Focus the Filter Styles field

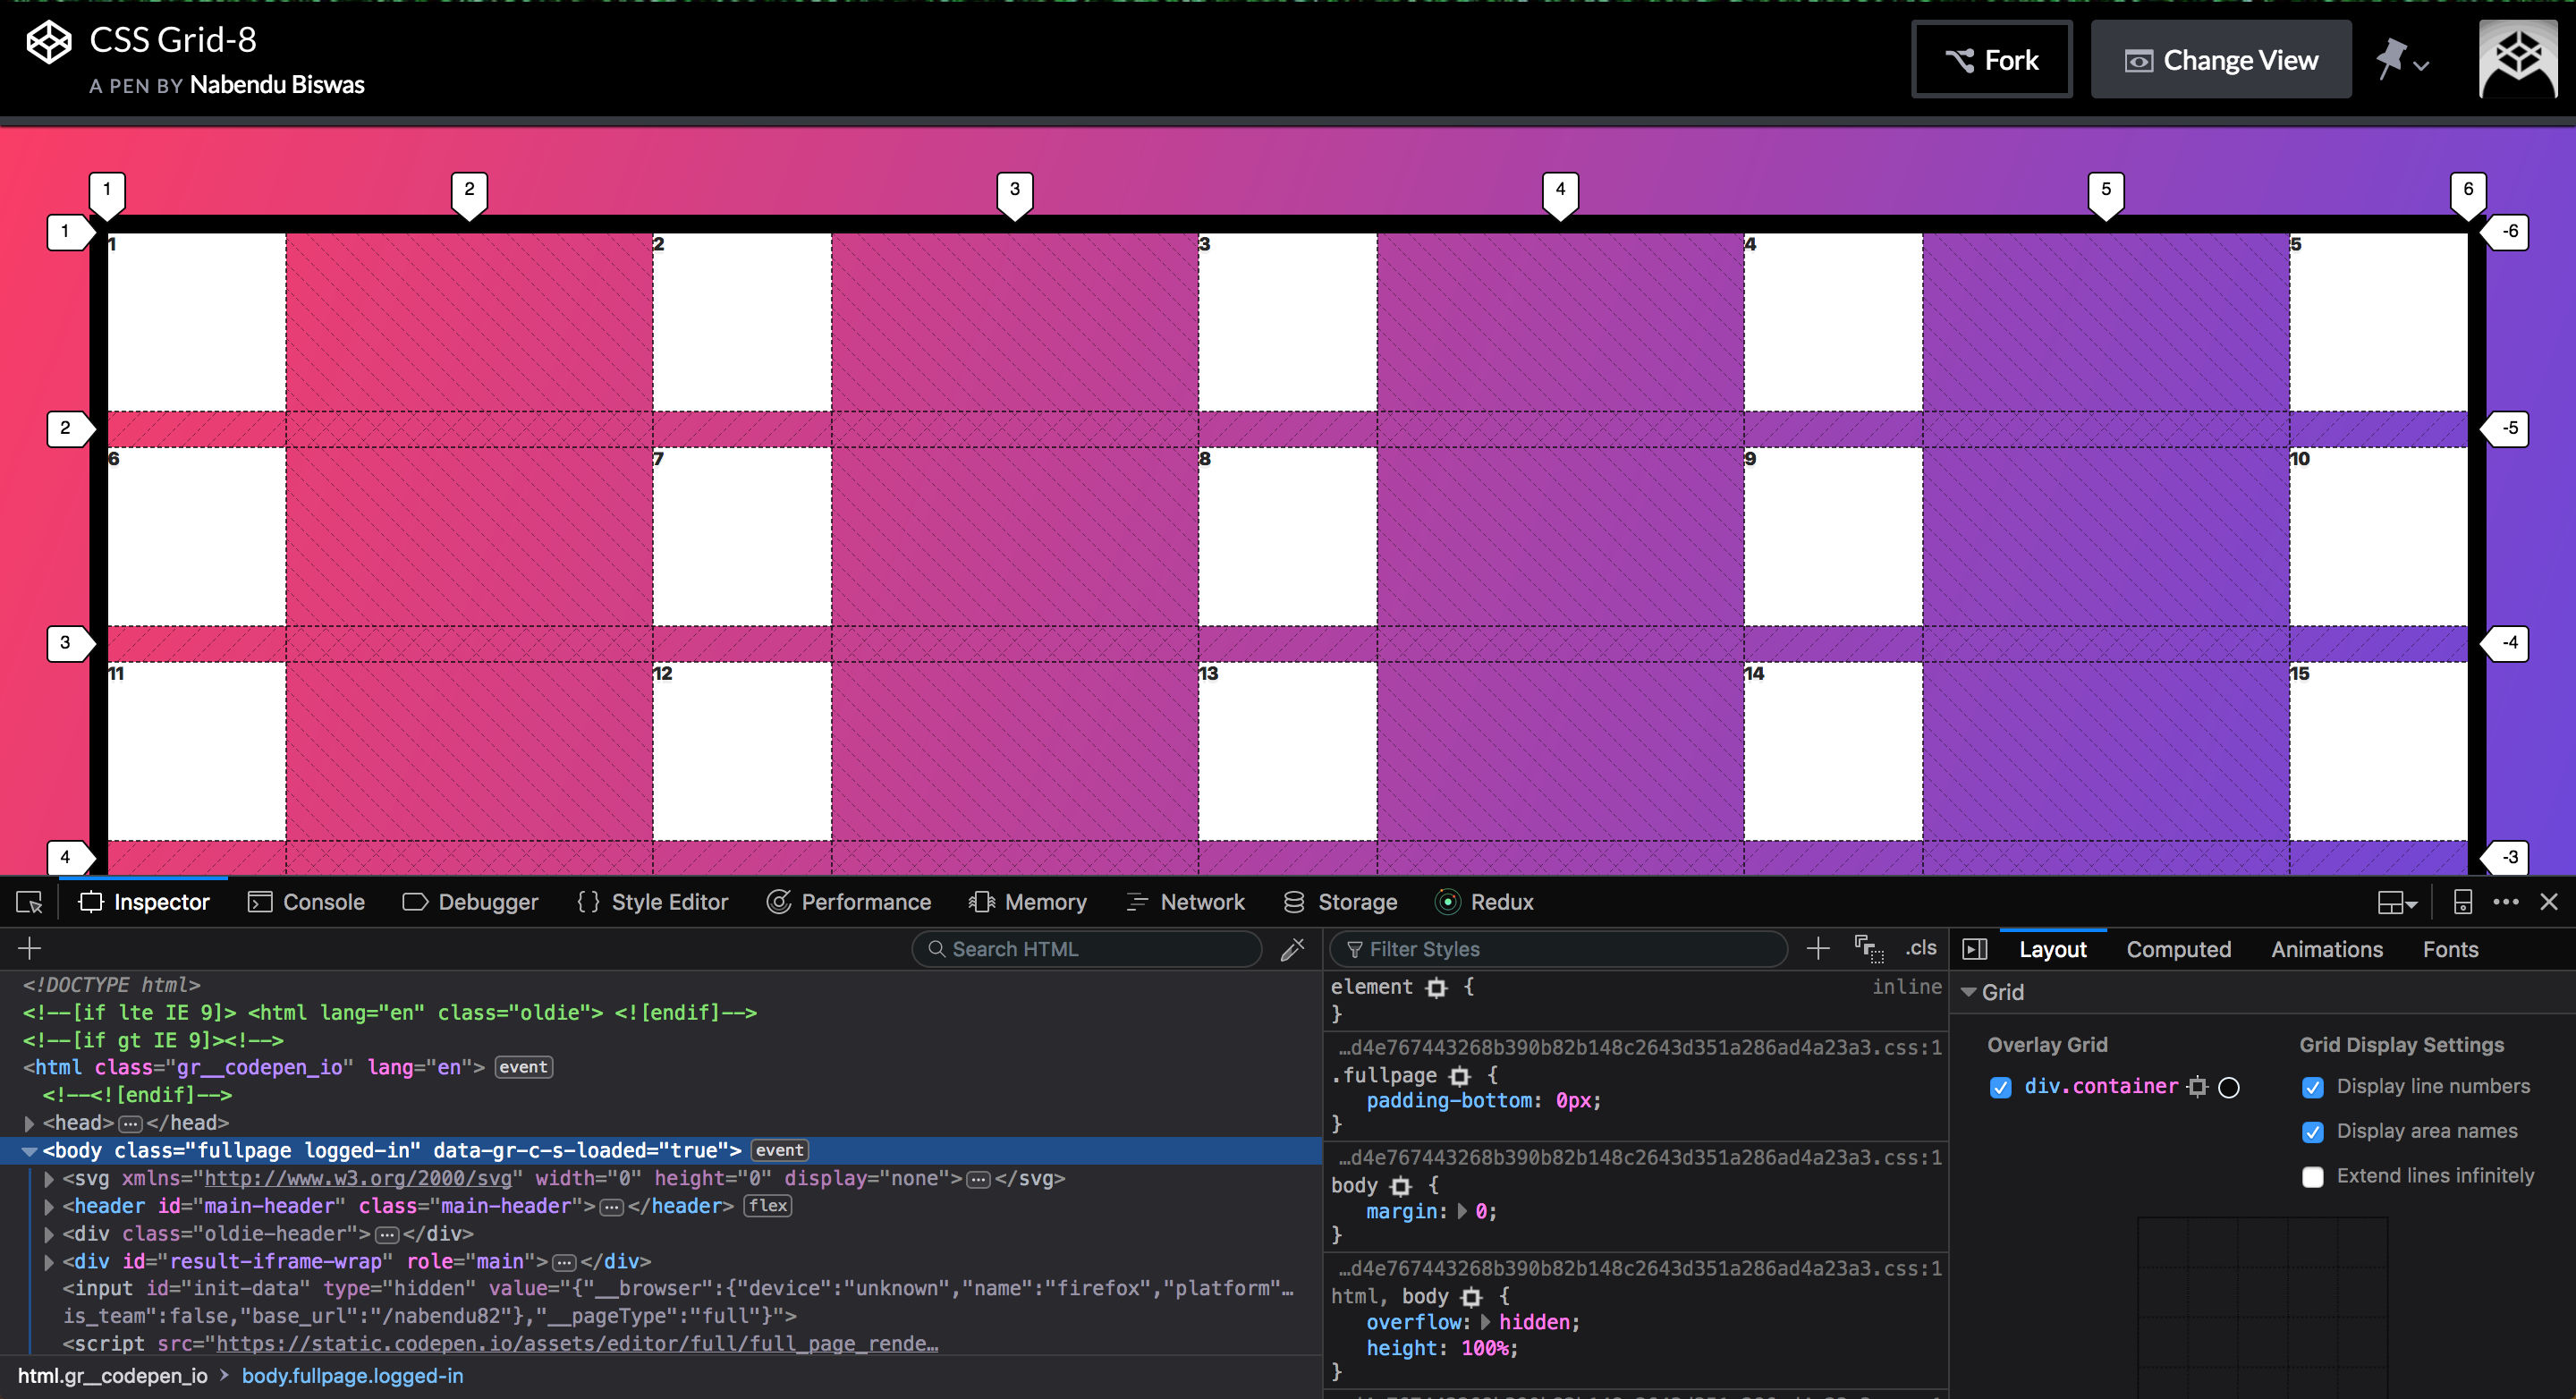(x=1558, y=949)
